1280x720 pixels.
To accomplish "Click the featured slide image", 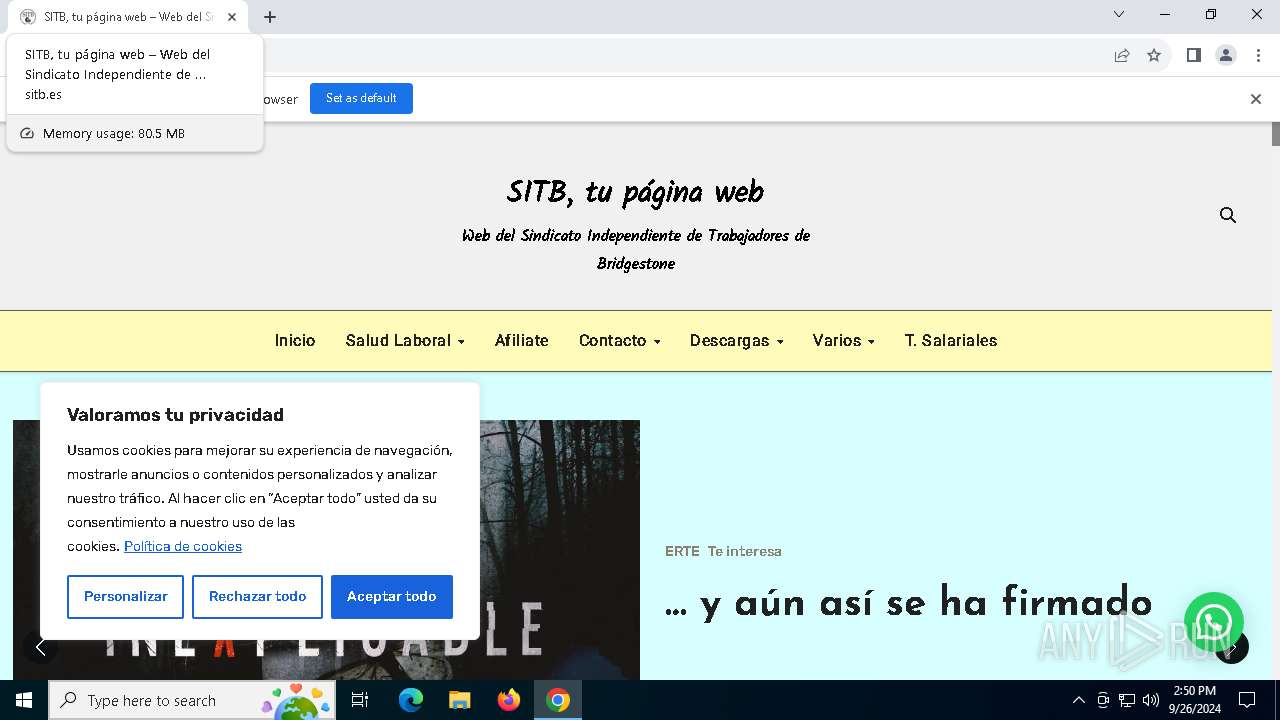I will pyautogui.click(x=326, y=550).
